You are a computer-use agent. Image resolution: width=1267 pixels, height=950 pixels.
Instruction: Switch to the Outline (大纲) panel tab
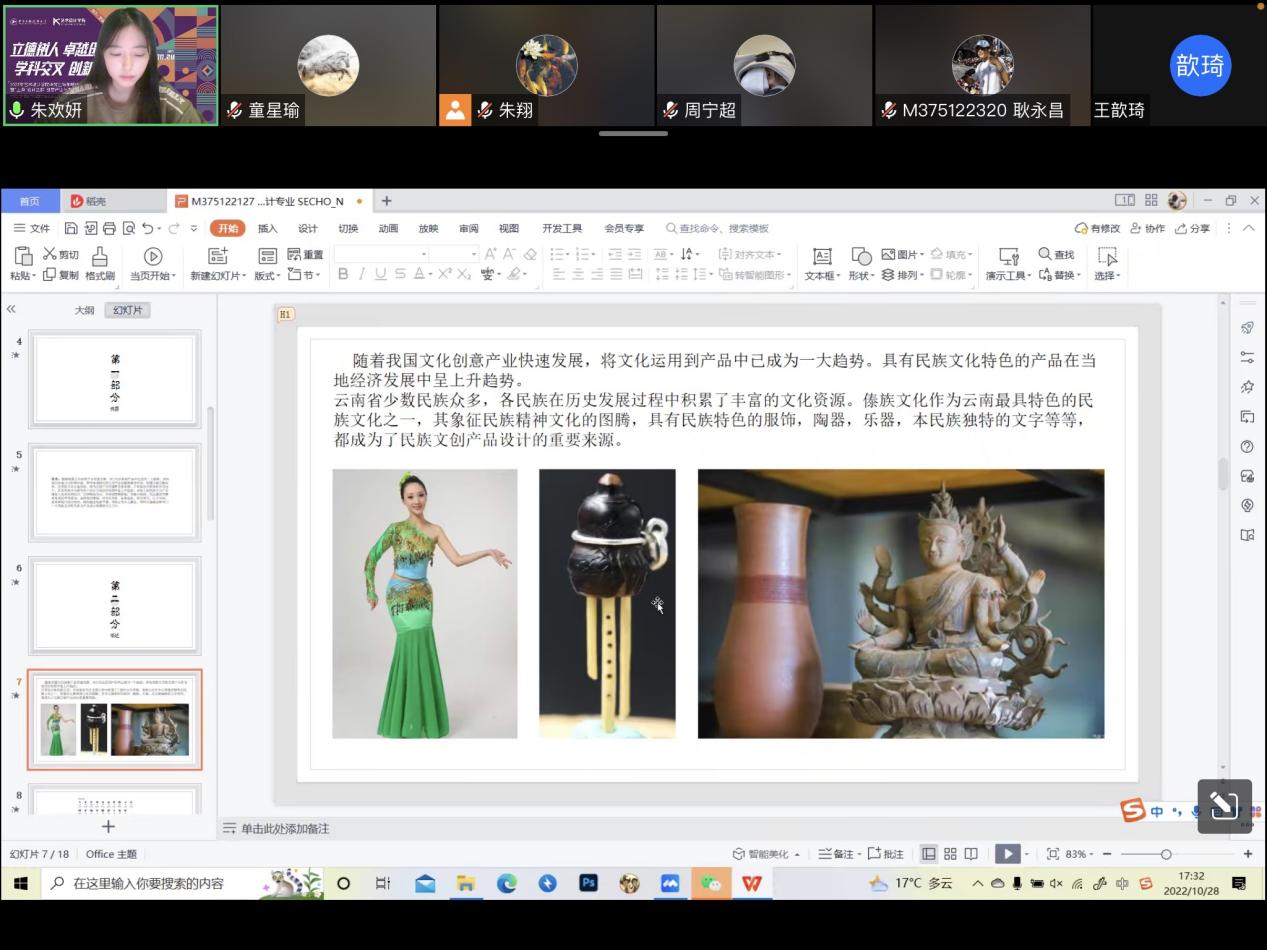[85, 310]
